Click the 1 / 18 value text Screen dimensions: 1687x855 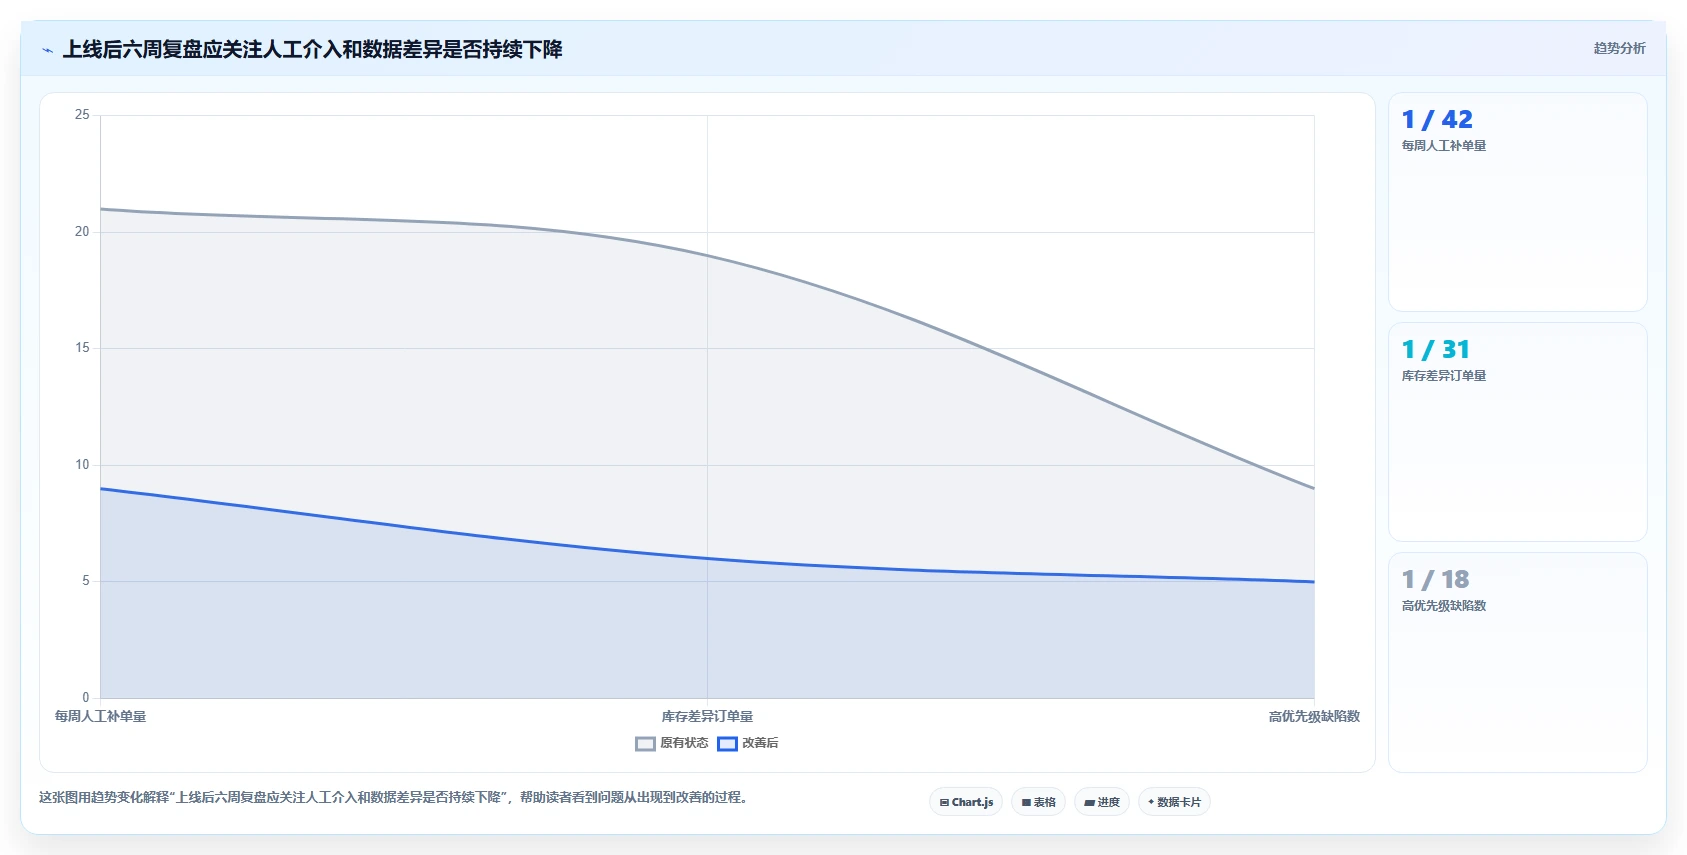1435,580
